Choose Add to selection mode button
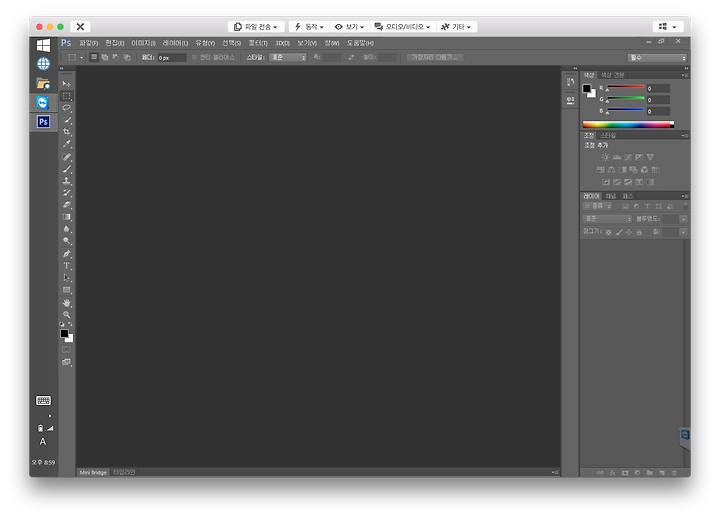 click(105, 57)
